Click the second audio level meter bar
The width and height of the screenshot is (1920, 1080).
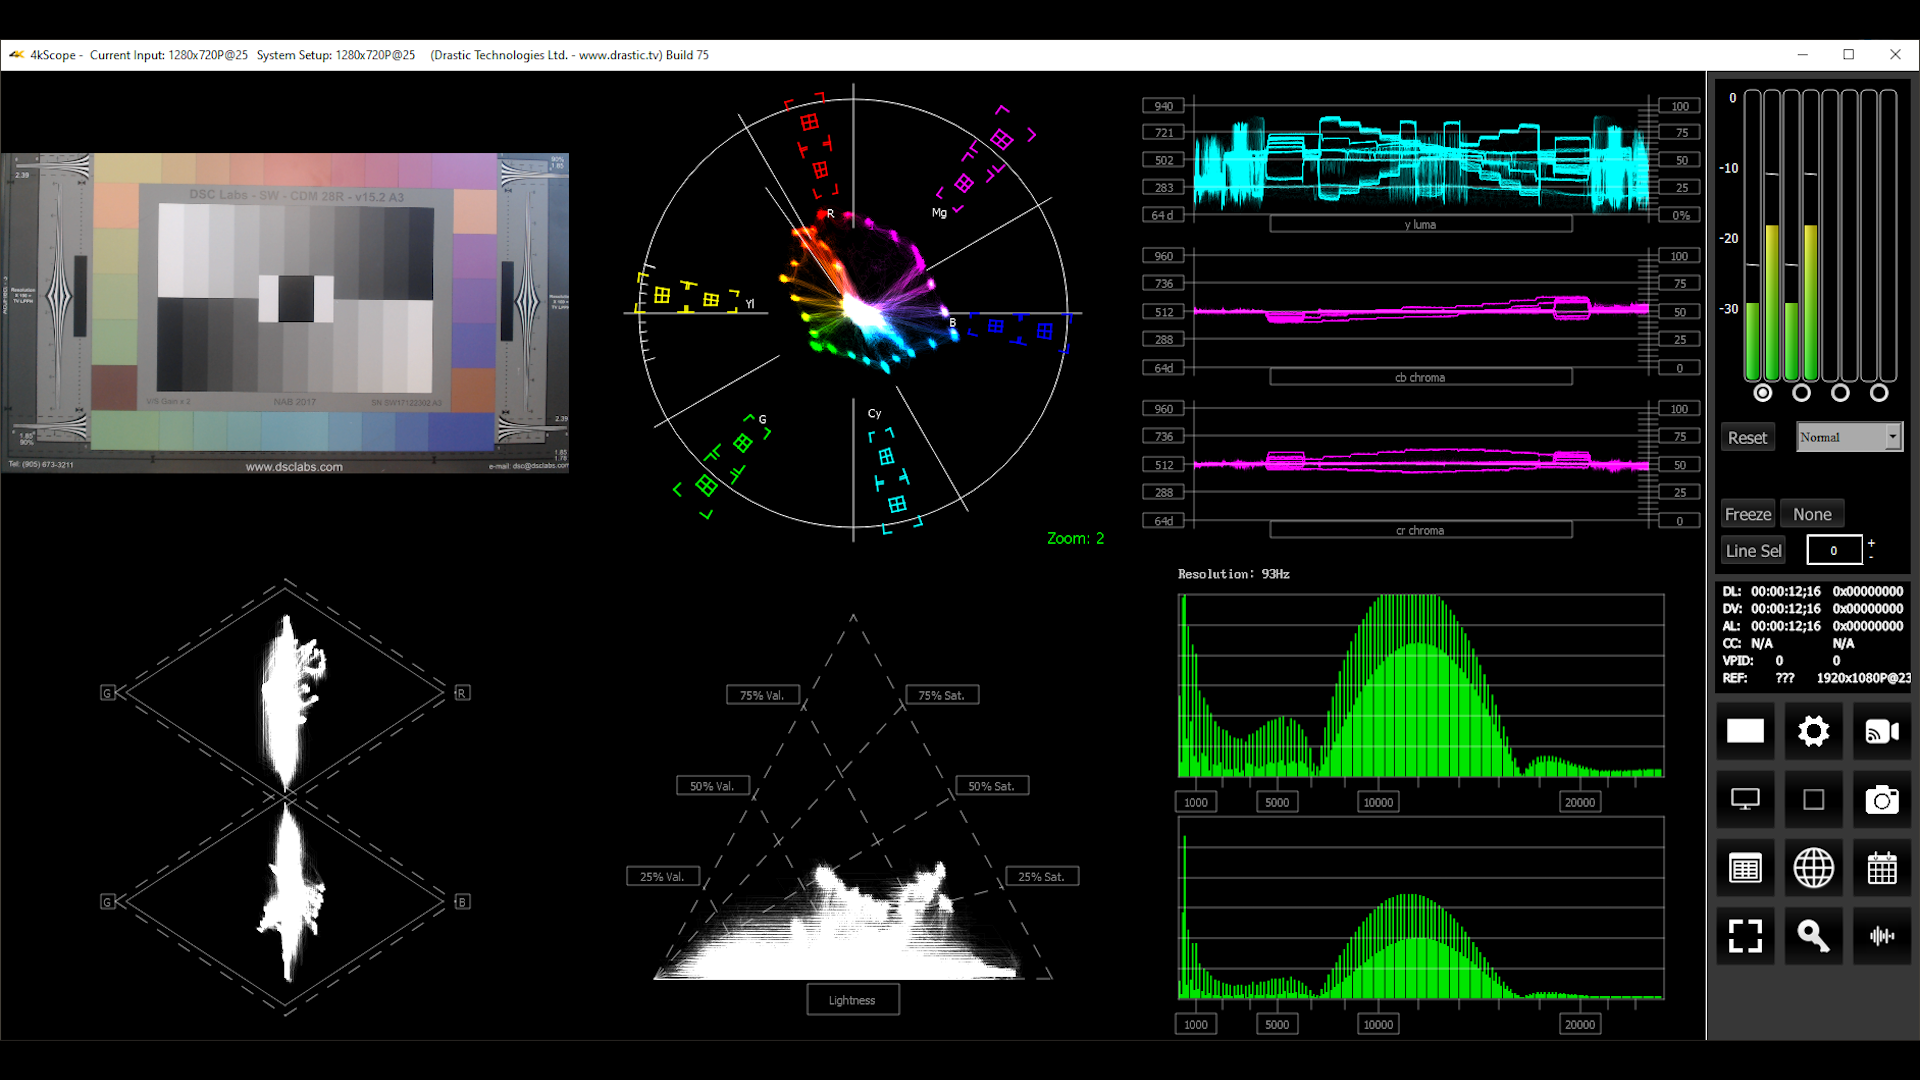coord(1772,235)
